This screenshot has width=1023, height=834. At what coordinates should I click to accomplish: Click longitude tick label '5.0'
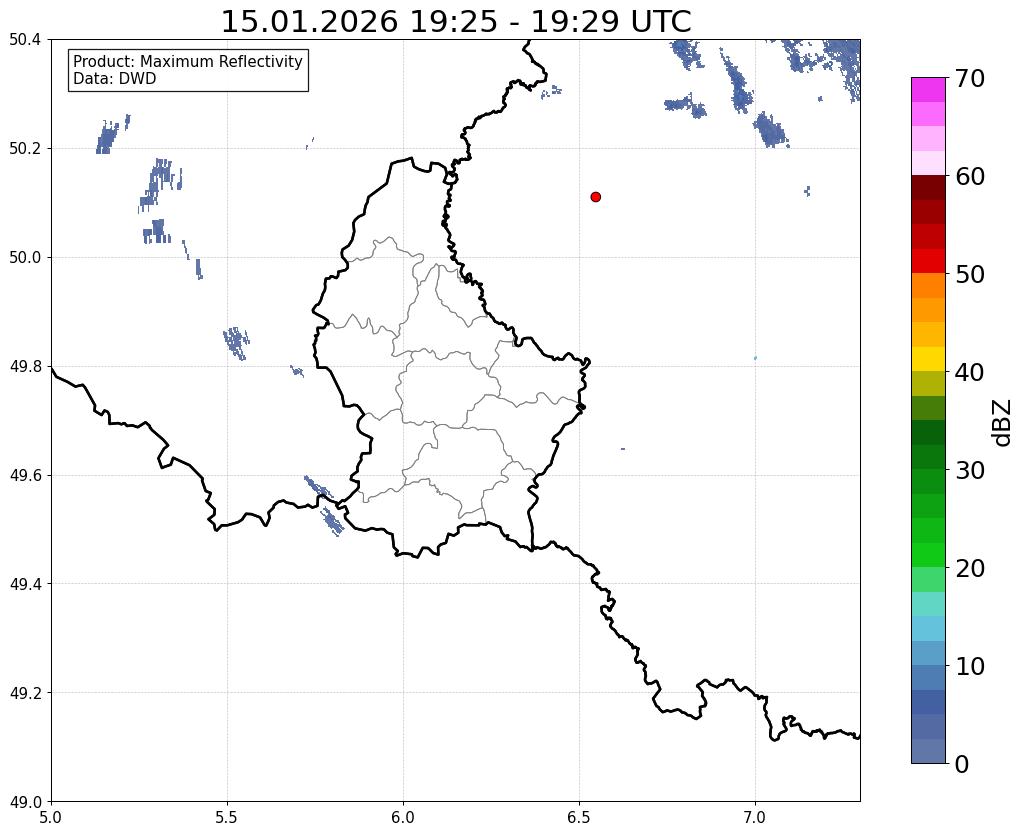(51, 818)
